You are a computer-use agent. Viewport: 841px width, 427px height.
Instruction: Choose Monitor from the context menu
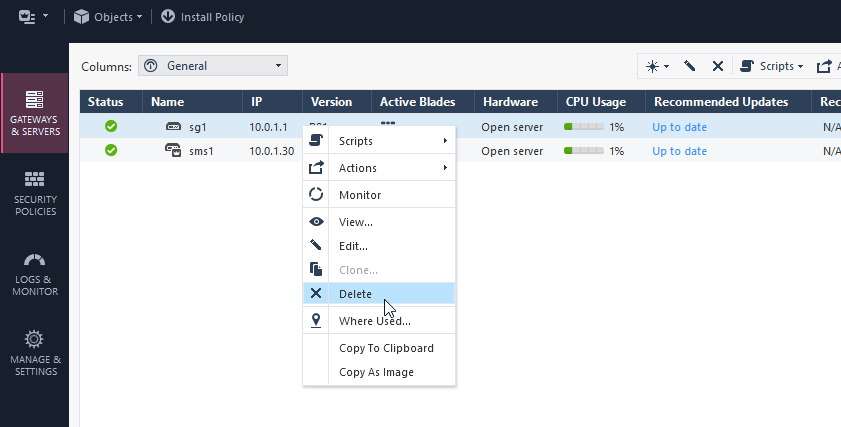click(x=379, y=195)
